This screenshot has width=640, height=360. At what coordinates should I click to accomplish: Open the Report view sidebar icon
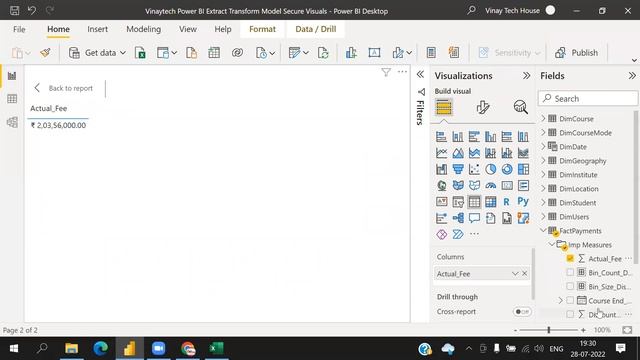coord(12,76)
